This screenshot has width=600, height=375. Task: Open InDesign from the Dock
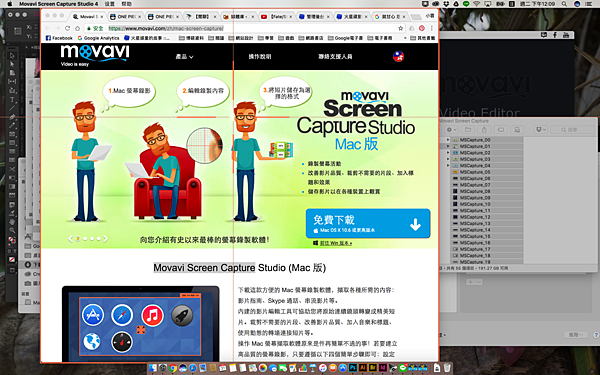(383, 368)
